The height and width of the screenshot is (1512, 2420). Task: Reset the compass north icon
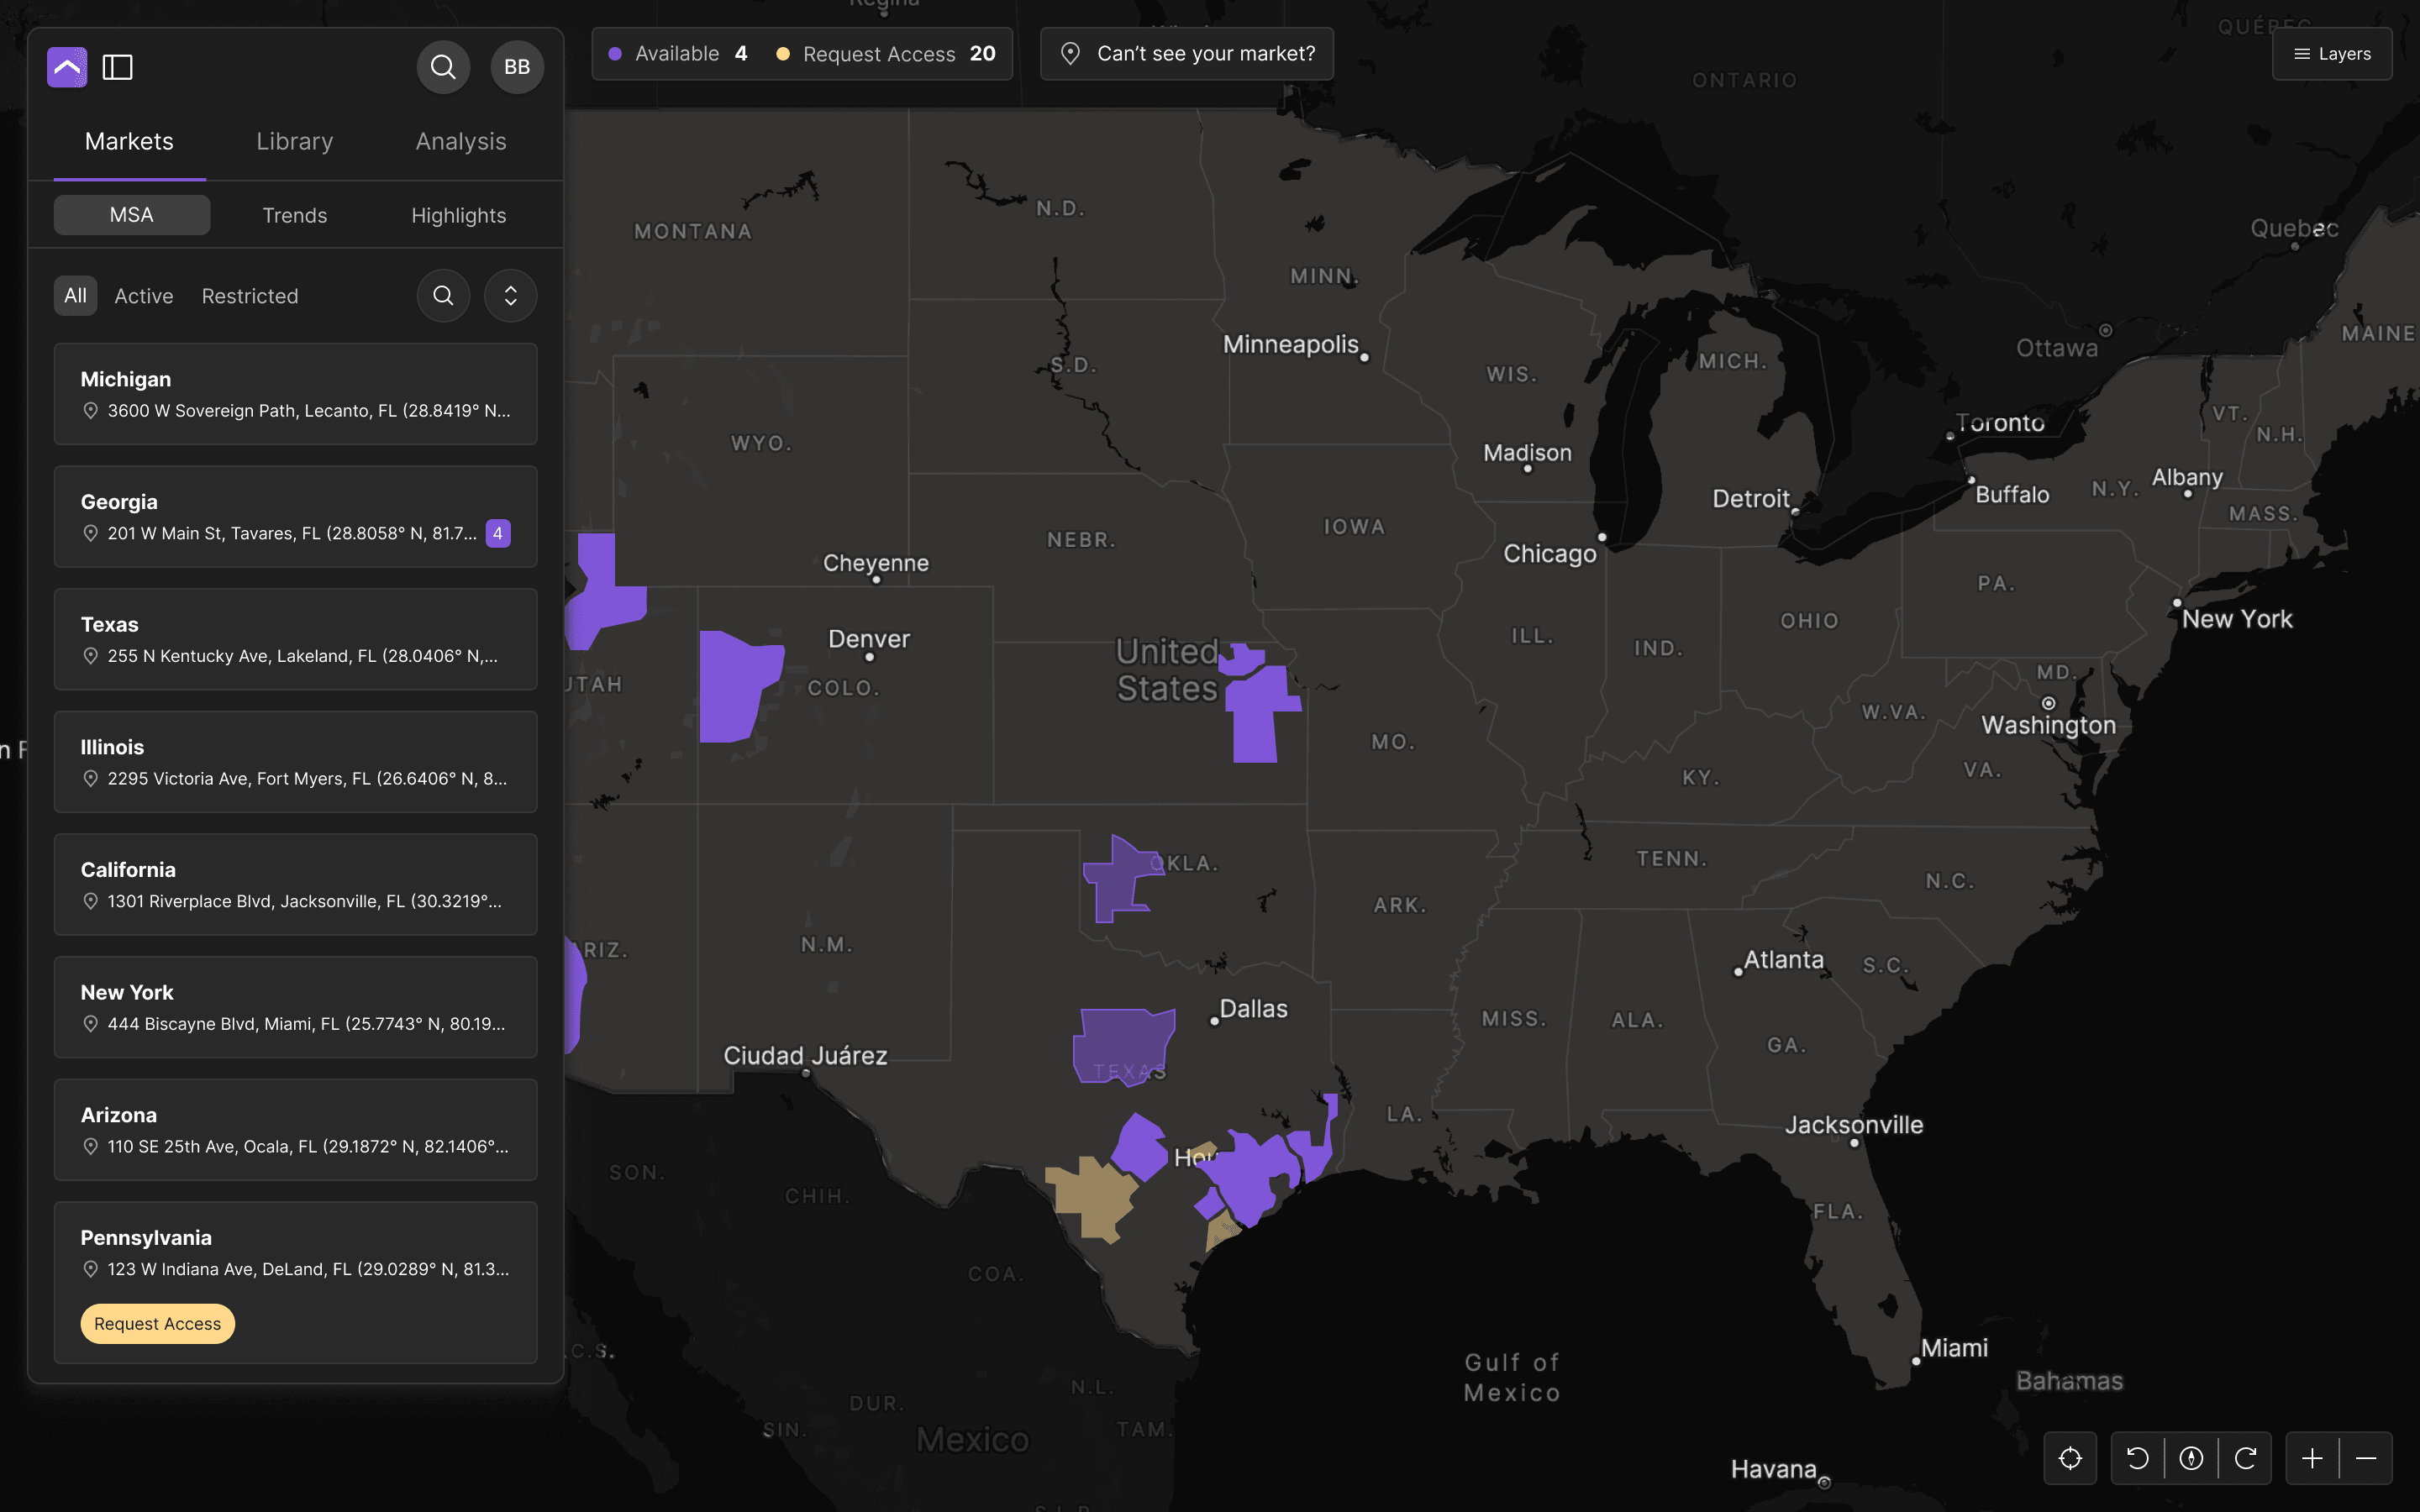(x=2191, y=1458)
